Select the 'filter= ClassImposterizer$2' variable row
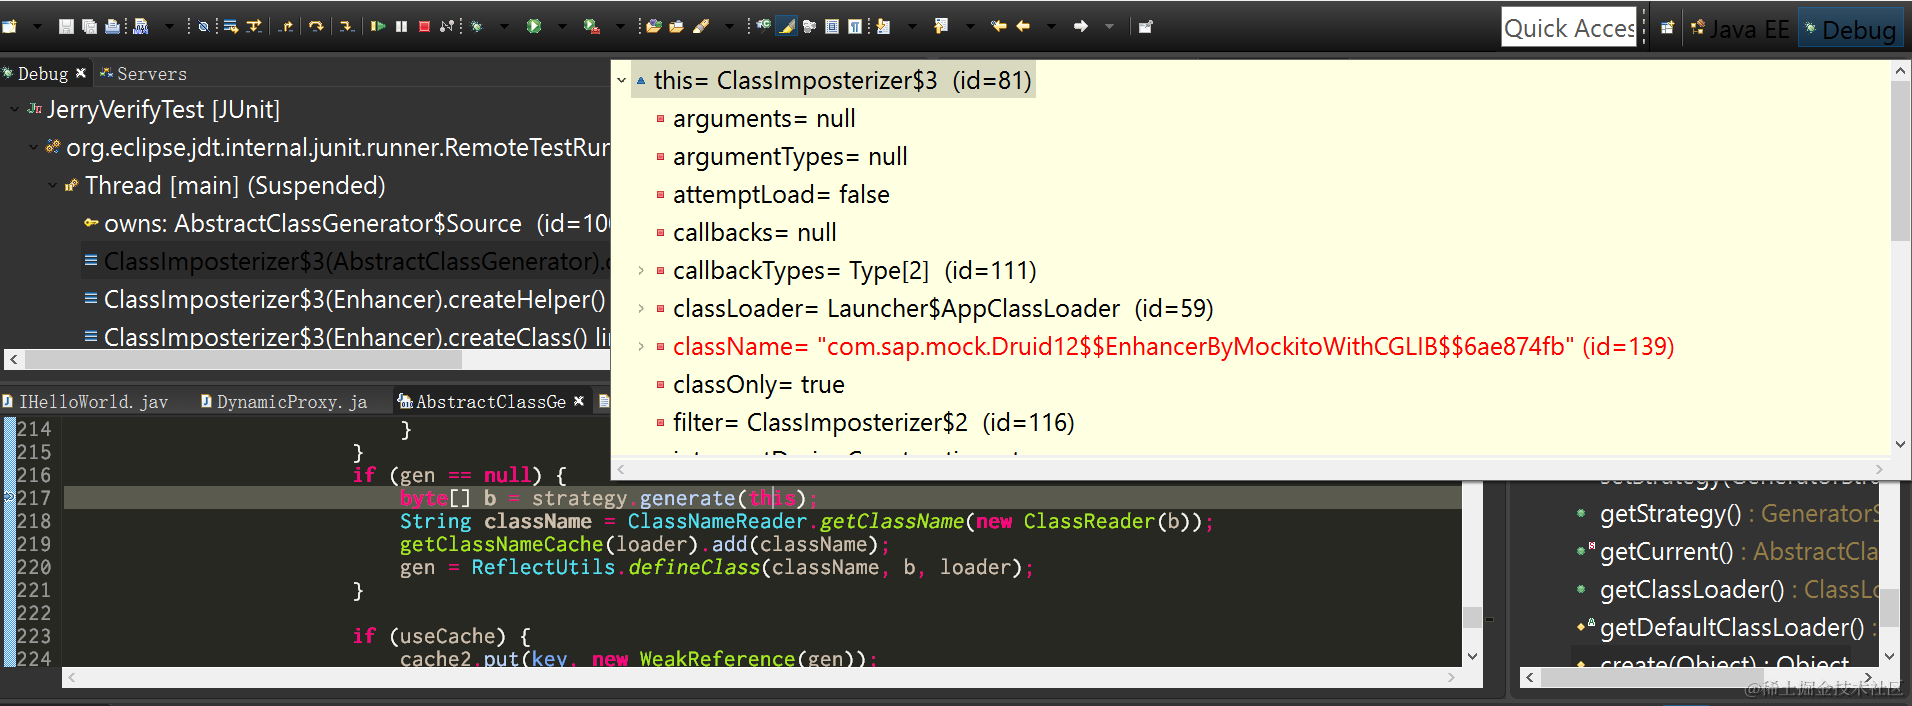Screen dimensions: 1912x706 [873, 423]
